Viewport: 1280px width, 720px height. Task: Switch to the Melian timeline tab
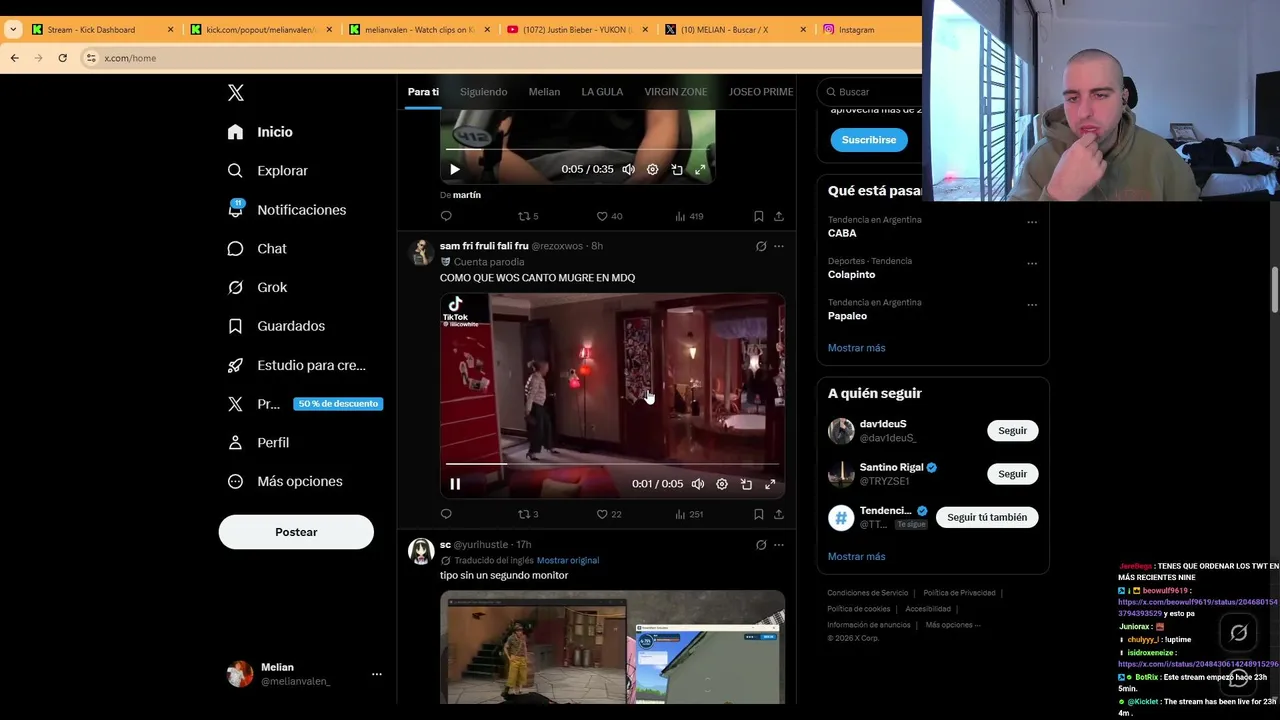[544, 92]
